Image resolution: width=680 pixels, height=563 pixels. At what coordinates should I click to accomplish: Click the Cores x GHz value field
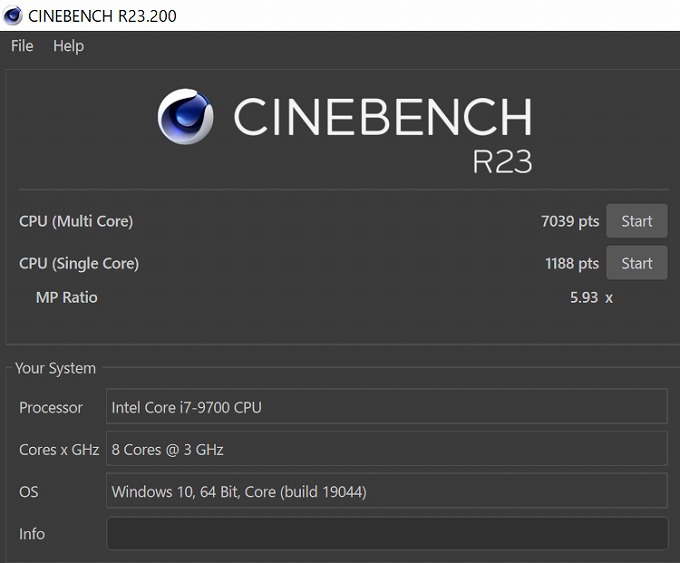386,449
